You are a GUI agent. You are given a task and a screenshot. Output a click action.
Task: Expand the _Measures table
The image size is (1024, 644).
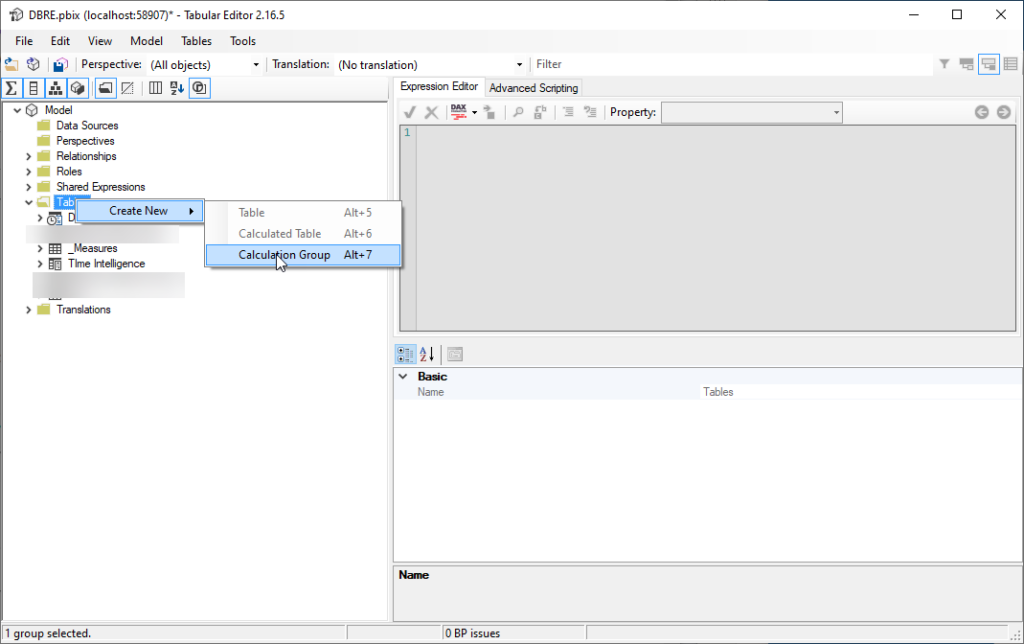coord(40,248)
